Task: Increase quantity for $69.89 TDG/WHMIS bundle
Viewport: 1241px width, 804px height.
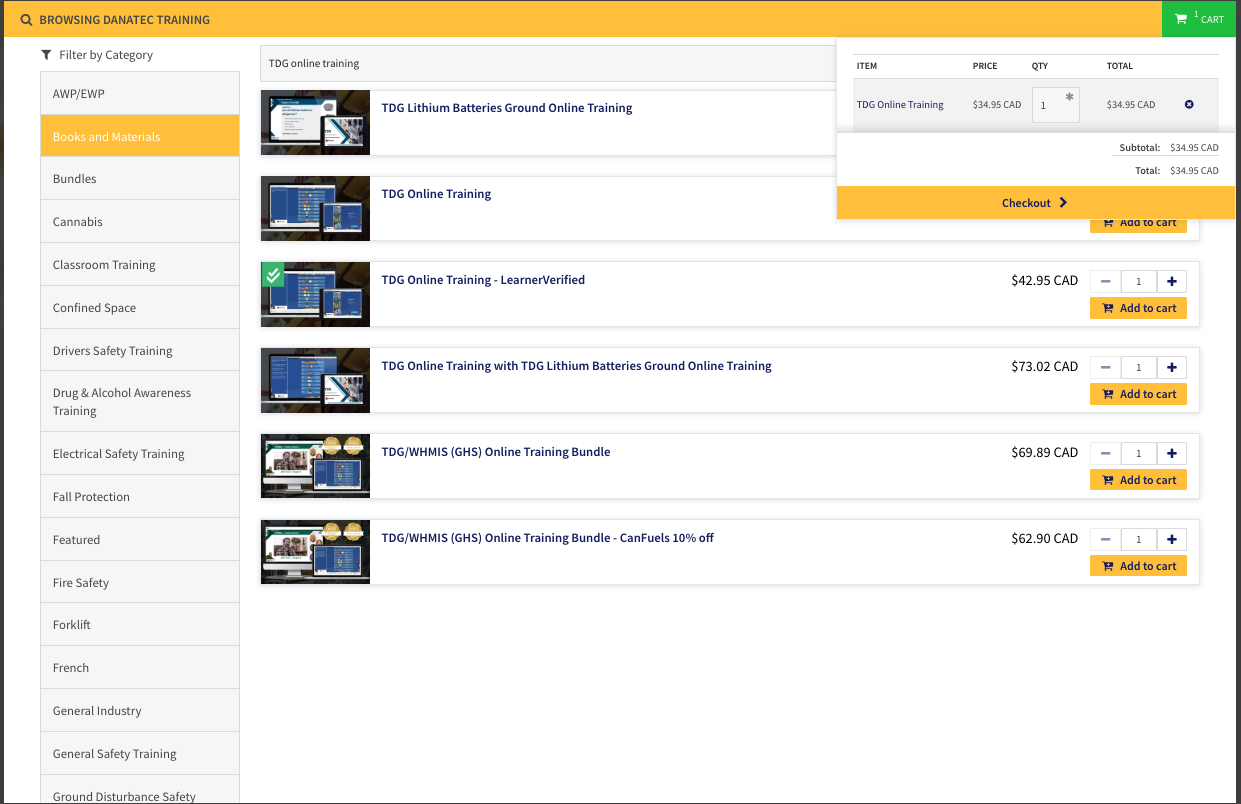Action: 1172,453
